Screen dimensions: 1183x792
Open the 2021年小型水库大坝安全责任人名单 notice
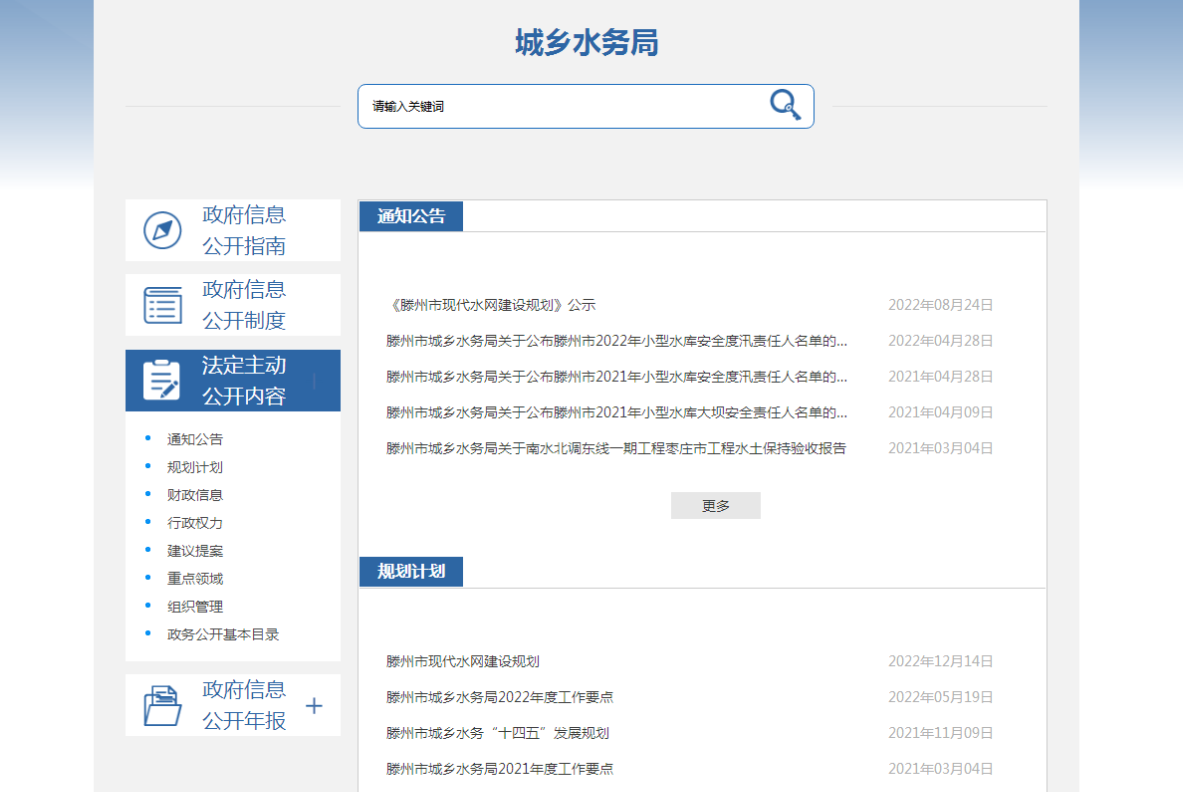pyautogui.click(x=616, y=413)
